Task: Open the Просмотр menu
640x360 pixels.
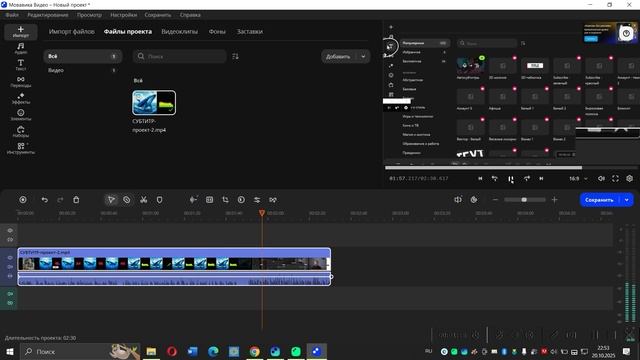Action: (x=89, y=15)
